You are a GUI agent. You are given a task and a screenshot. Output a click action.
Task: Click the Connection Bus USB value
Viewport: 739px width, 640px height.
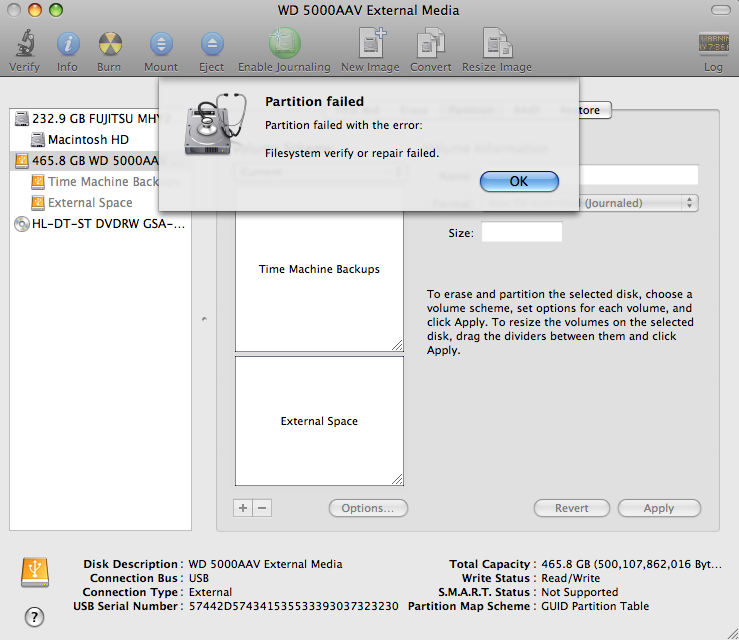(x=199, y=578)
